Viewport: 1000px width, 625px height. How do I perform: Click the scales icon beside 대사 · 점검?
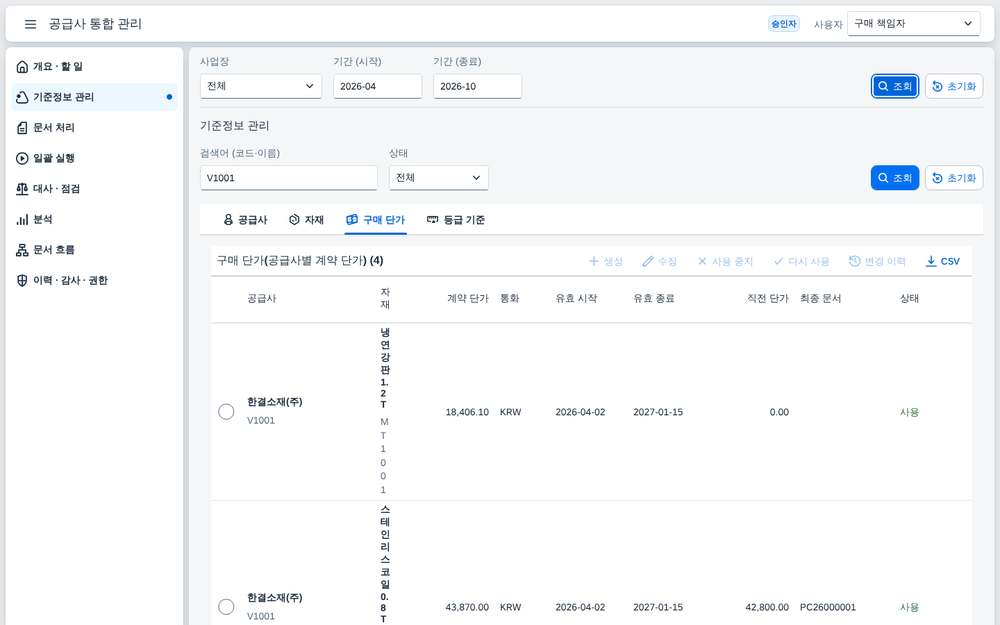point(22,189)
